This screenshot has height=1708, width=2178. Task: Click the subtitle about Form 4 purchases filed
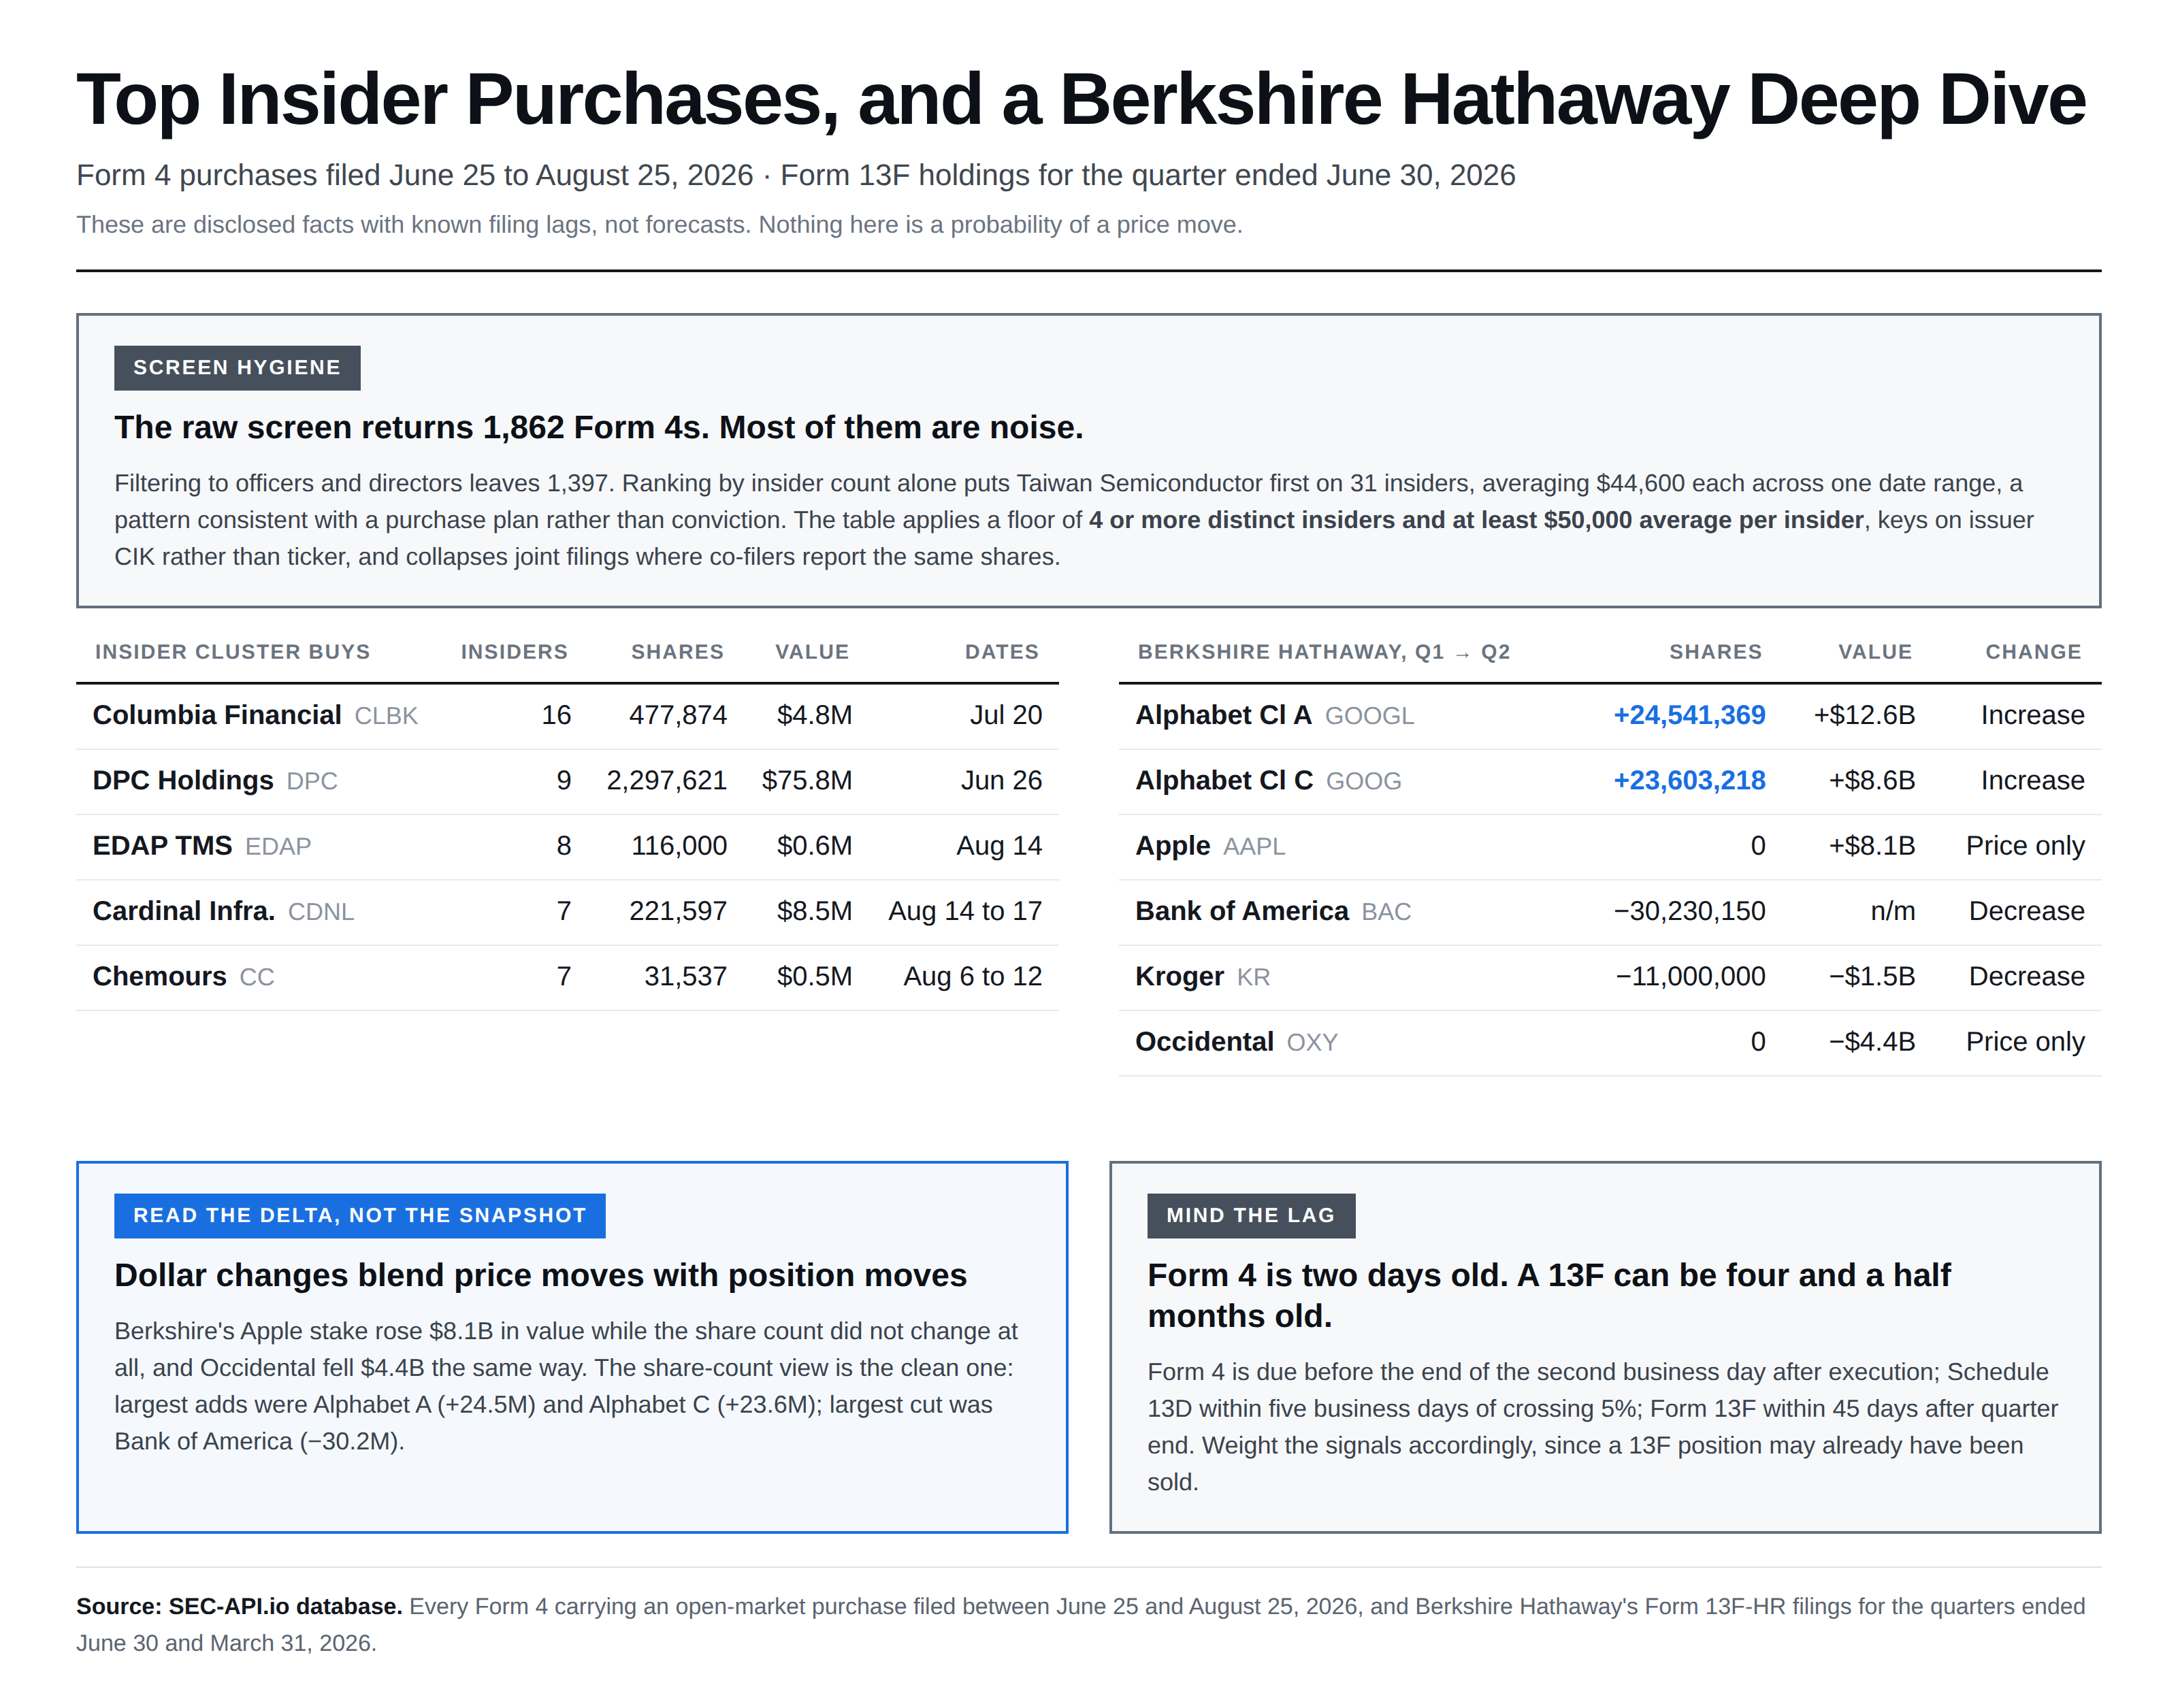[x=796, y=175]
